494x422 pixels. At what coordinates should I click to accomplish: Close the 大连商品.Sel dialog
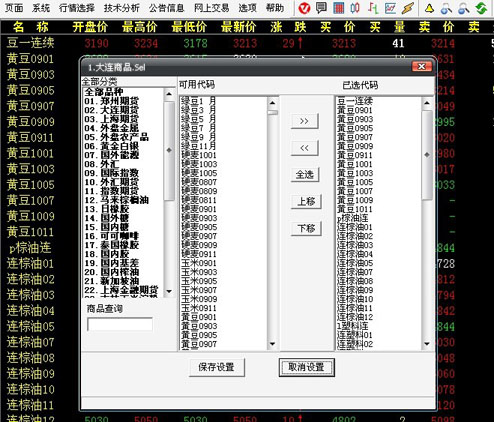(x=422, y=66)
